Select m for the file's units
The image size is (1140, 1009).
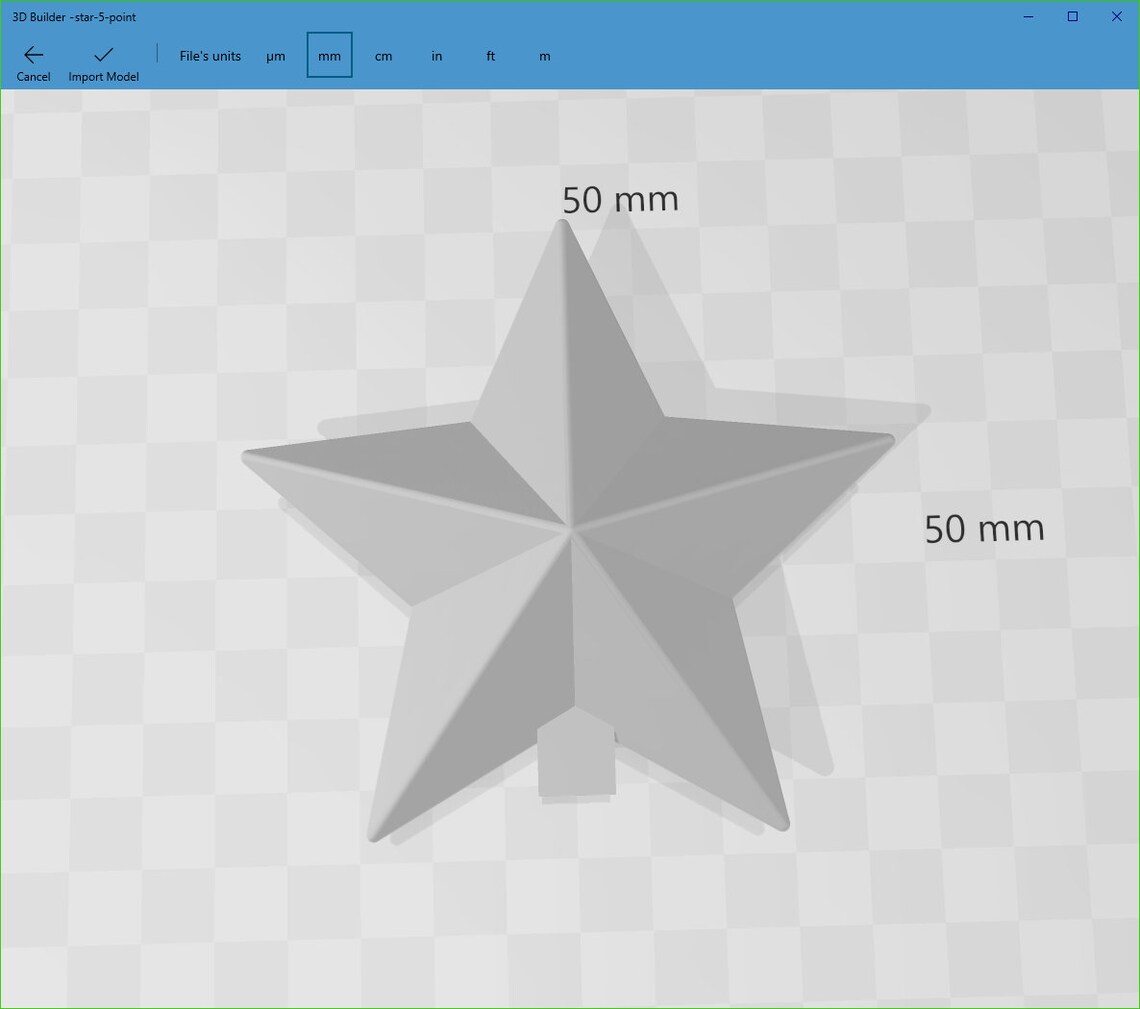(x=544, y=56)
